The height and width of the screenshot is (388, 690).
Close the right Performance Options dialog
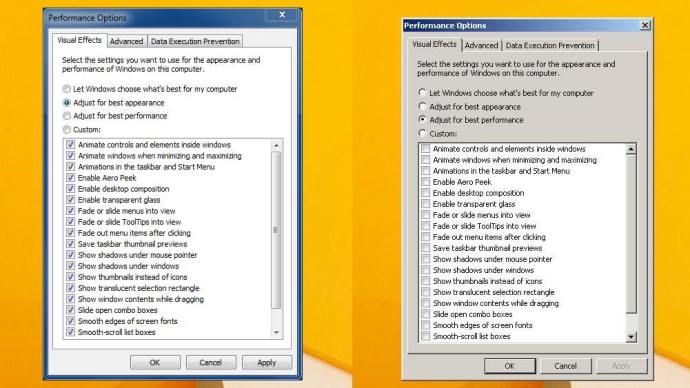645,26
